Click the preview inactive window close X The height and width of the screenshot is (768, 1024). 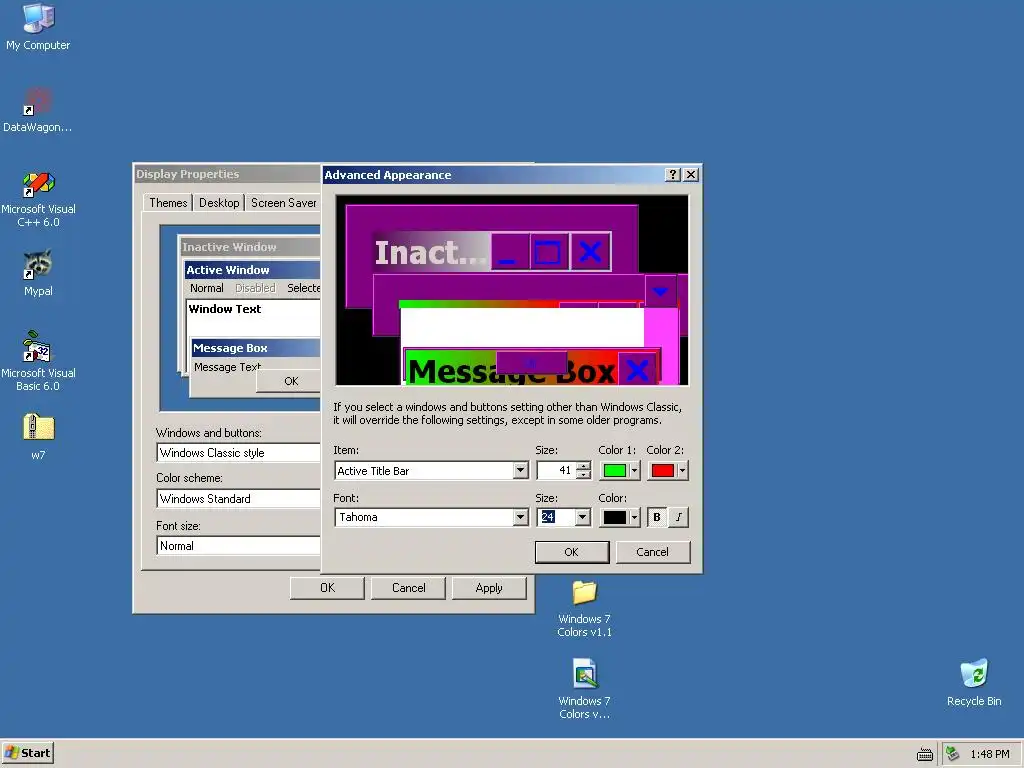590,251
